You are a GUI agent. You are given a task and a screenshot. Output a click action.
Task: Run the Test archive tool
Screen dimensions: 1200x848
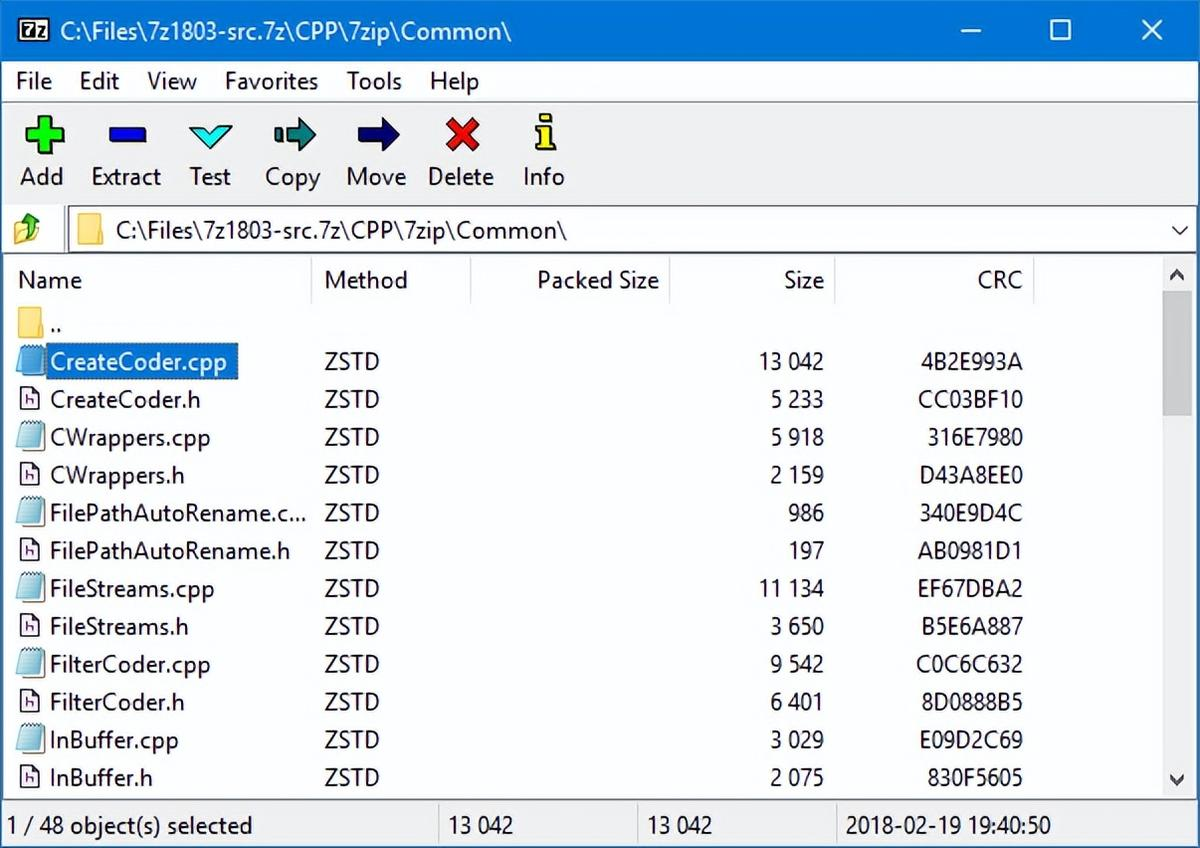click(210, 137)
